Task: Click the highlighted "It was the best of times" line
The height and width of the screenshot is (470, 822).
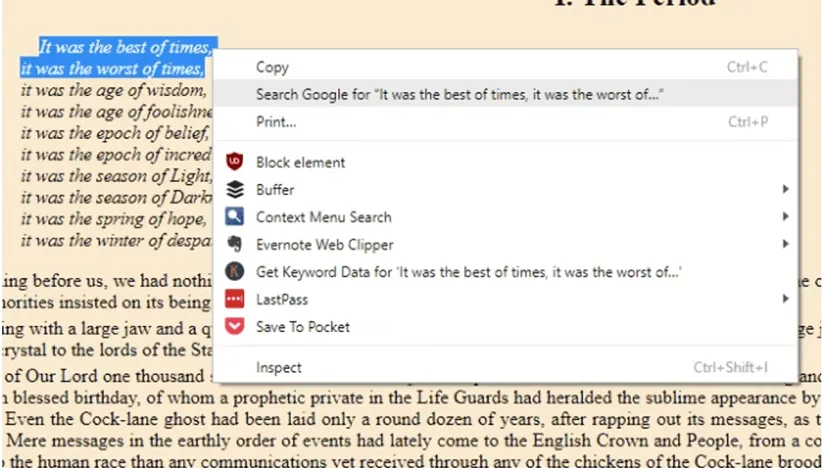Action: pos(125,47)
